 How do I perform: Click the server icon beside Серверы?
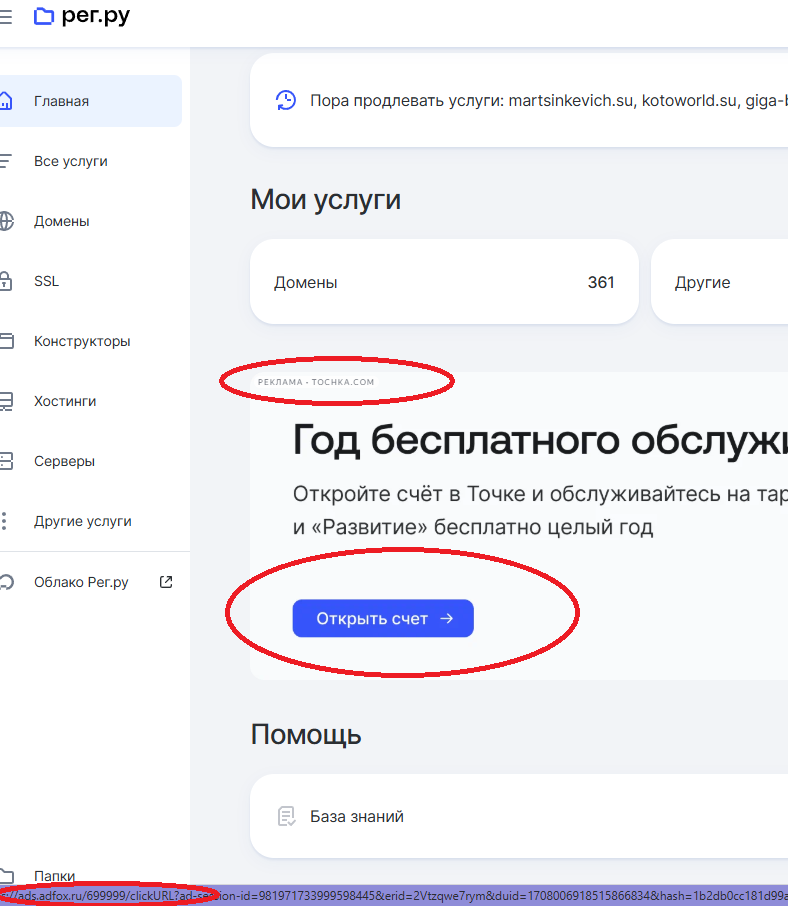pyautogui.click(x=6, y=461)
